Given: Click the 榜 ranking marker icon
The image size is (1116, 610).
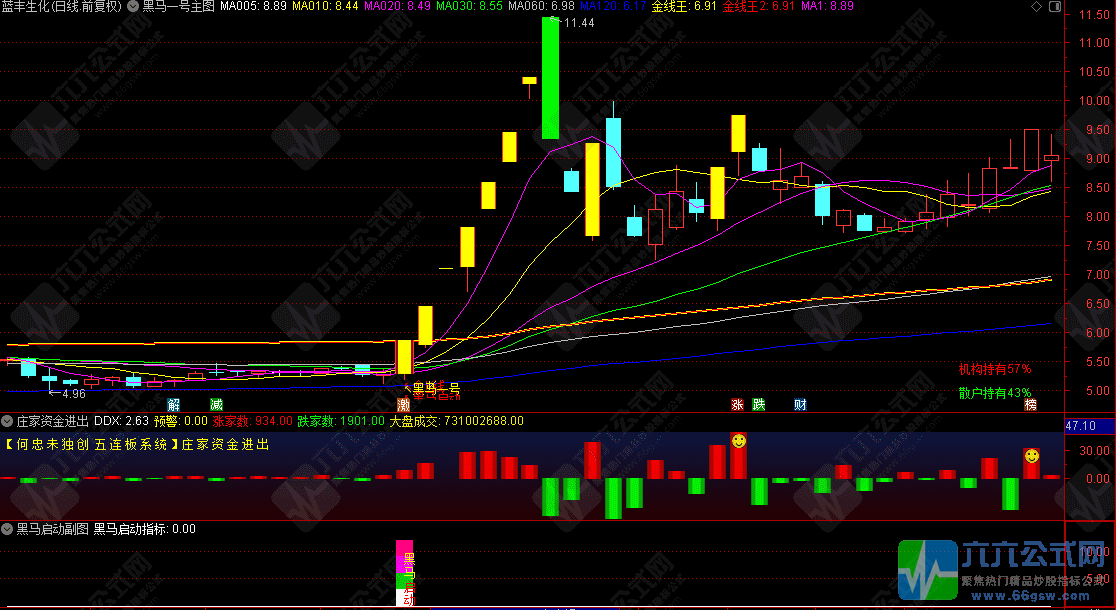Looking at the screenshot, I should click(1031, 405).
